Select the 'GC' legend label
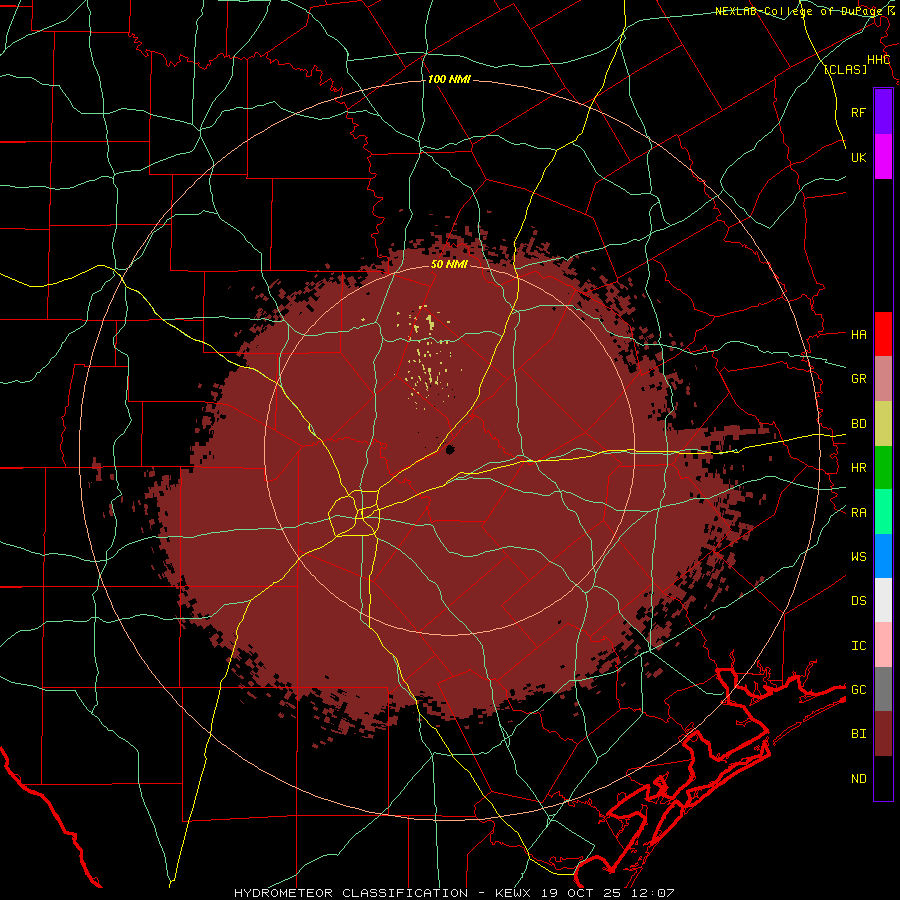The image size is (900, 900). pyautogui.click(x=858, y=690)
